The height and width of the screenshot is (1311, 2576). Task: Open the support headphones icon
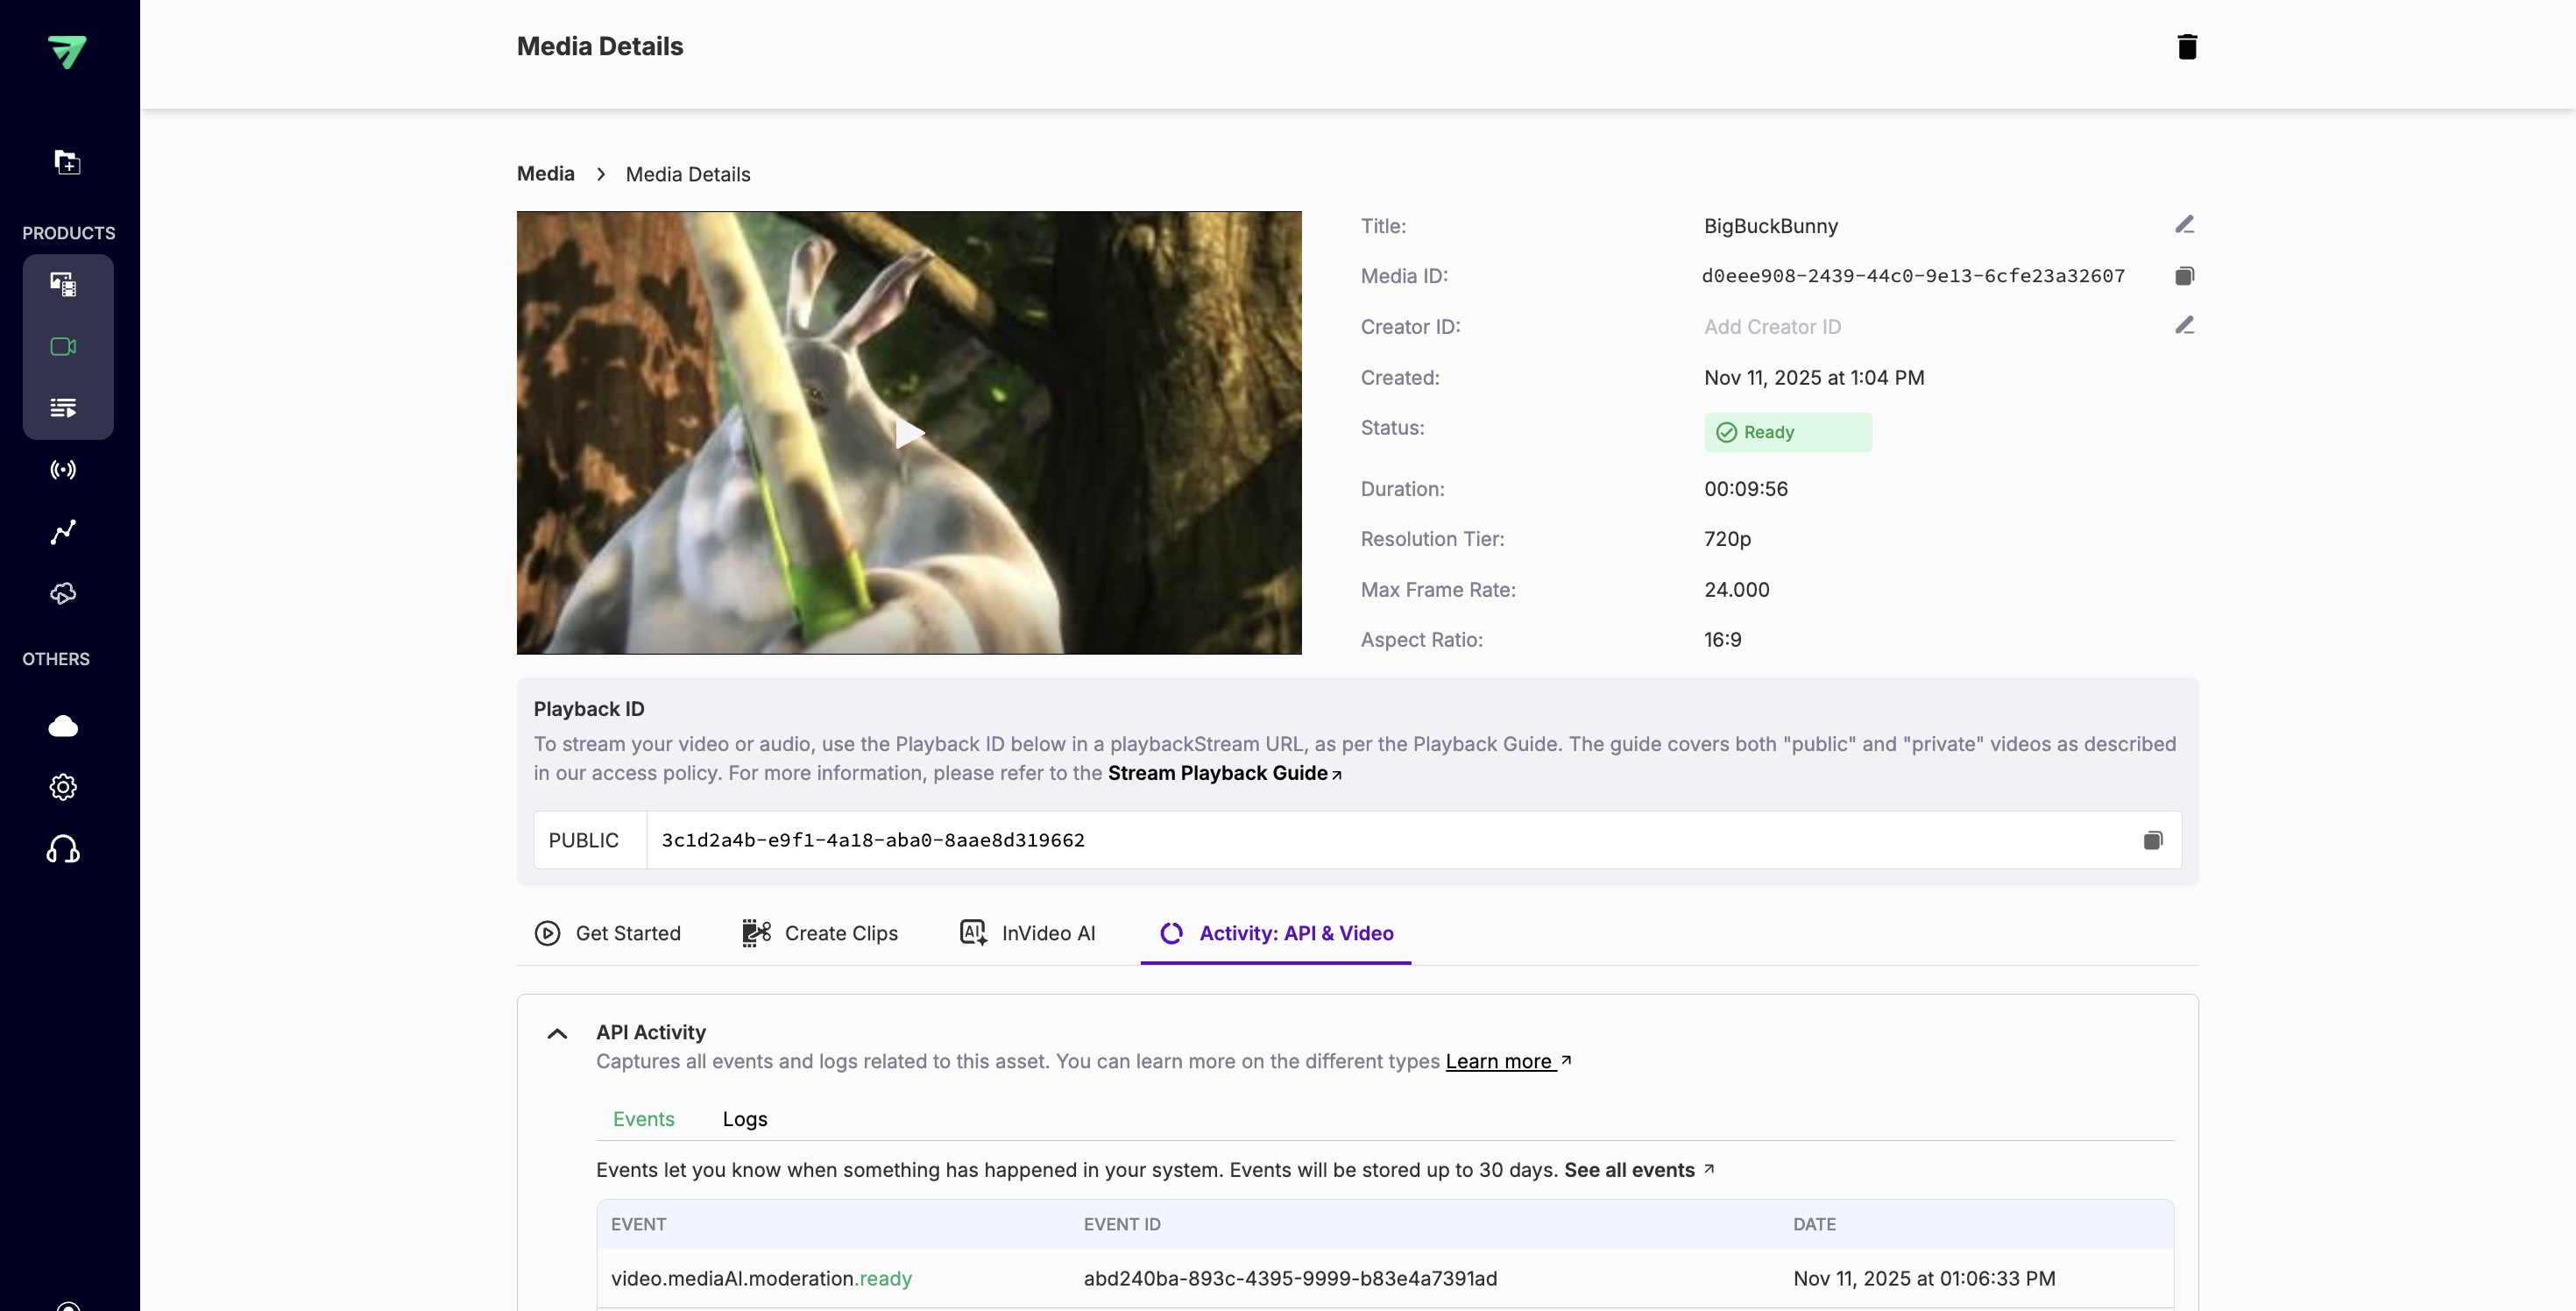tap(64, 849)
